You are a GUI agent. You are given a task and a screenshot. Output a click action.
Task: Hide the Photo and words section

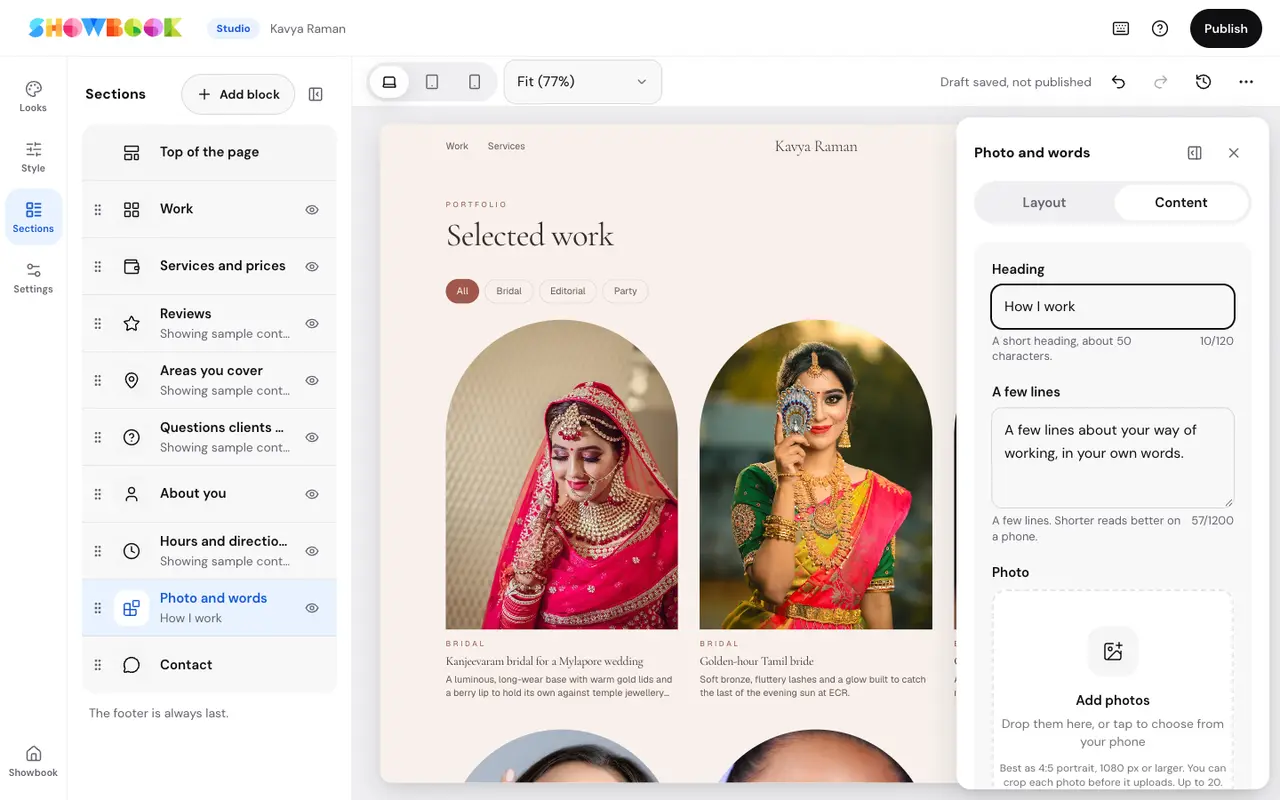[312, 608]
